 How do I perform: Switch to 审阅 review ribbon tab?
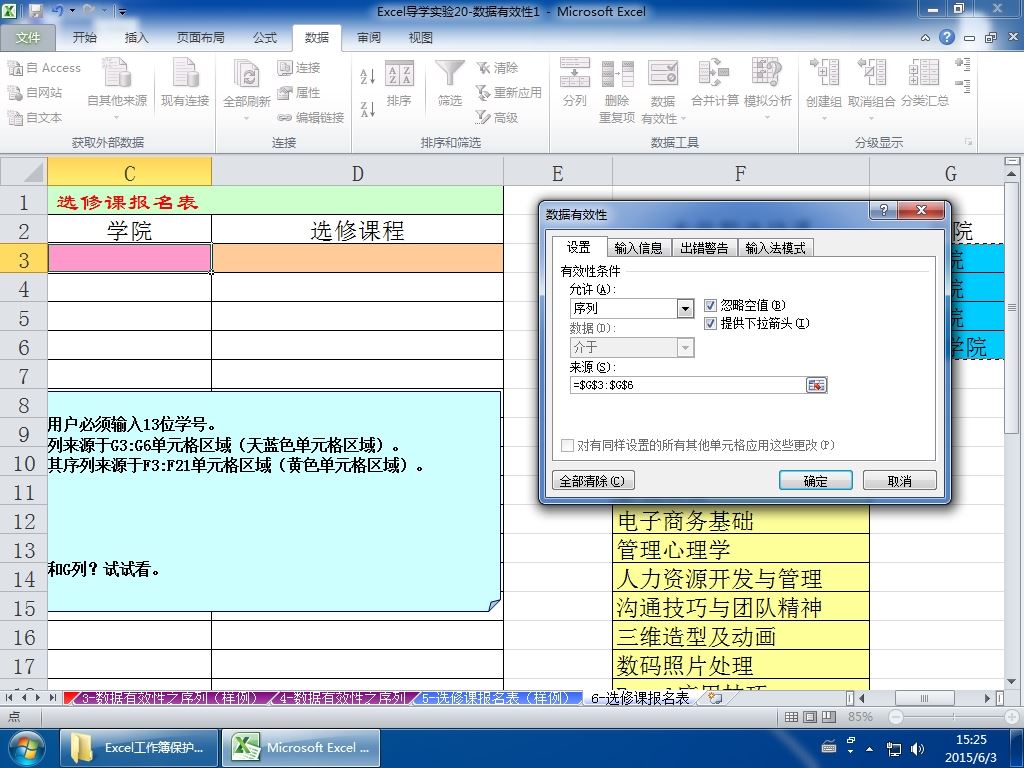click(368, 38)
